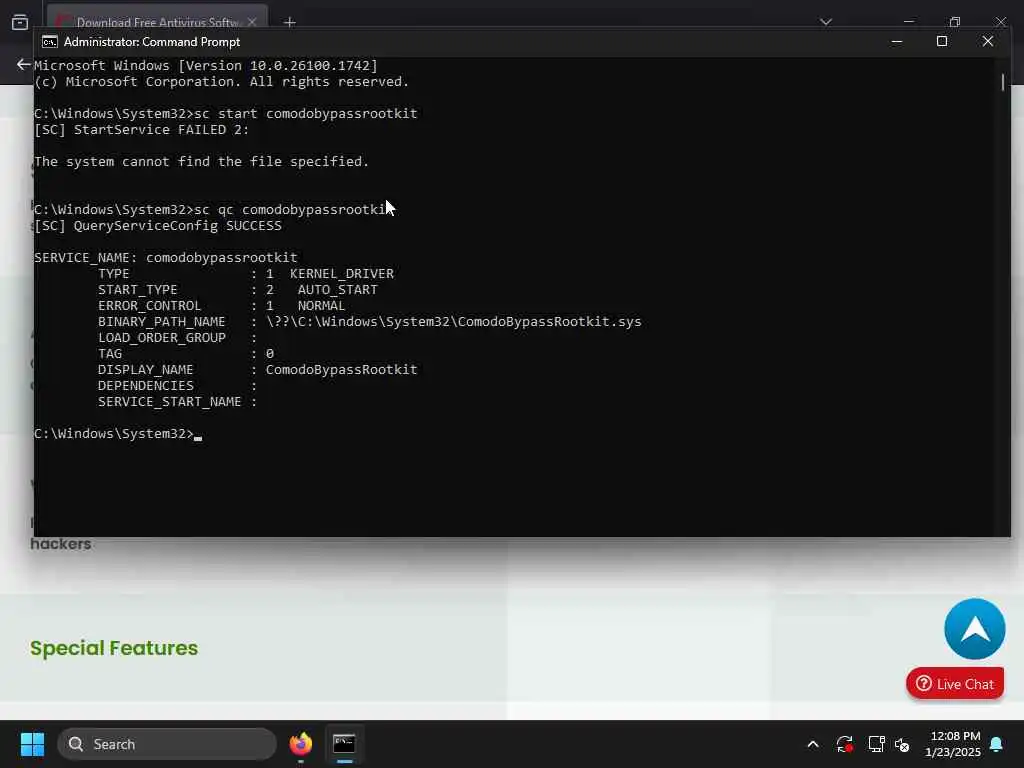Click the Command Prompt vertical scrollbar thumb
1024x768 pixels.
(1003, 82)
